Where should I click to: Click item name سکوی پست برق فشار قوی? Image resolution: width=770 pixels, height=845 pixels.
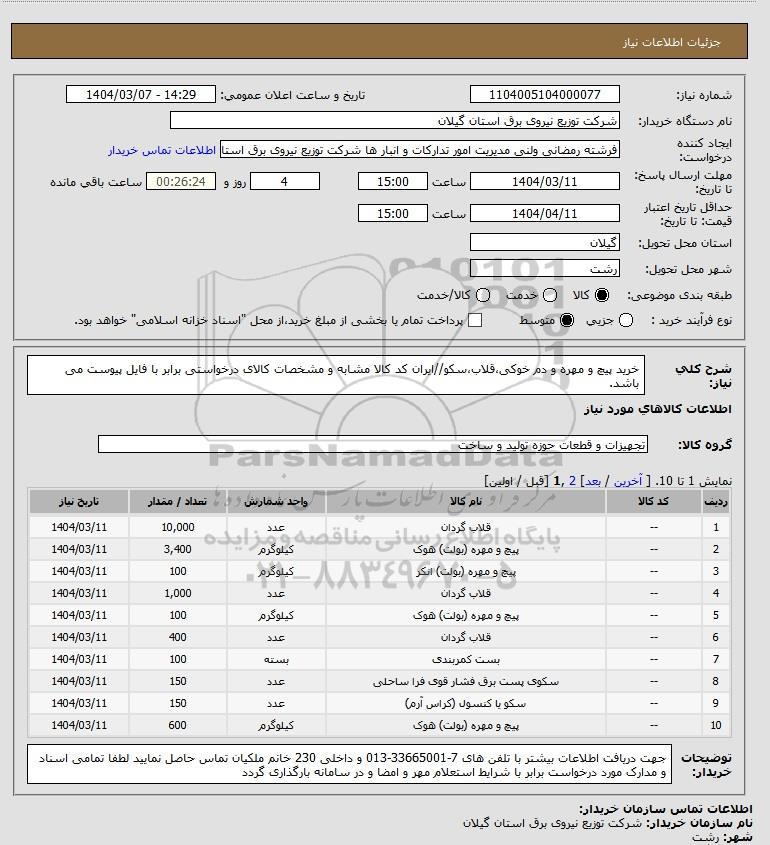466,681
